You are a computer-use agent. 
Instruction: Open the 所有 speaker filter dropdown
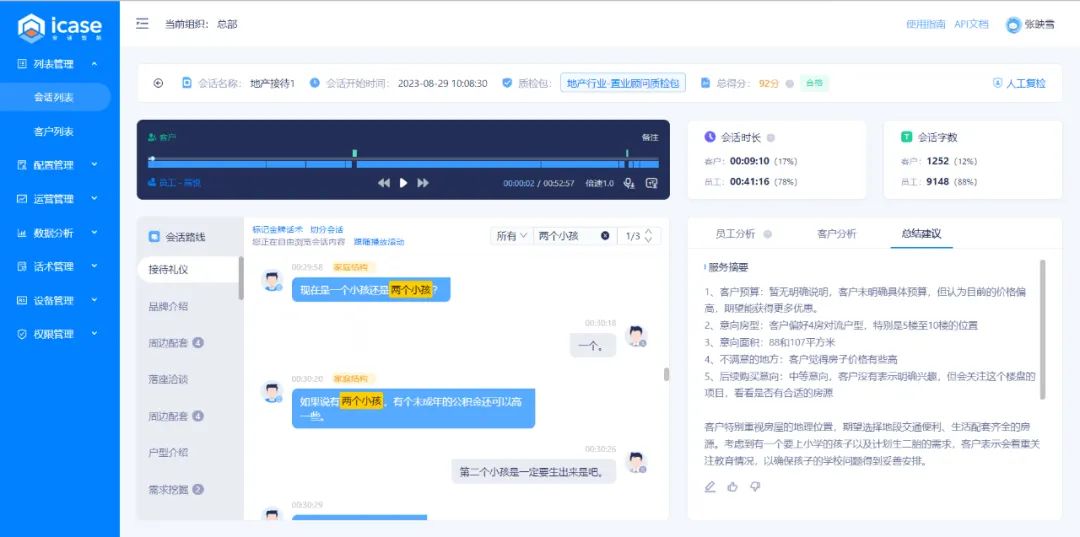pyautogui.click(x=511, y=236)
